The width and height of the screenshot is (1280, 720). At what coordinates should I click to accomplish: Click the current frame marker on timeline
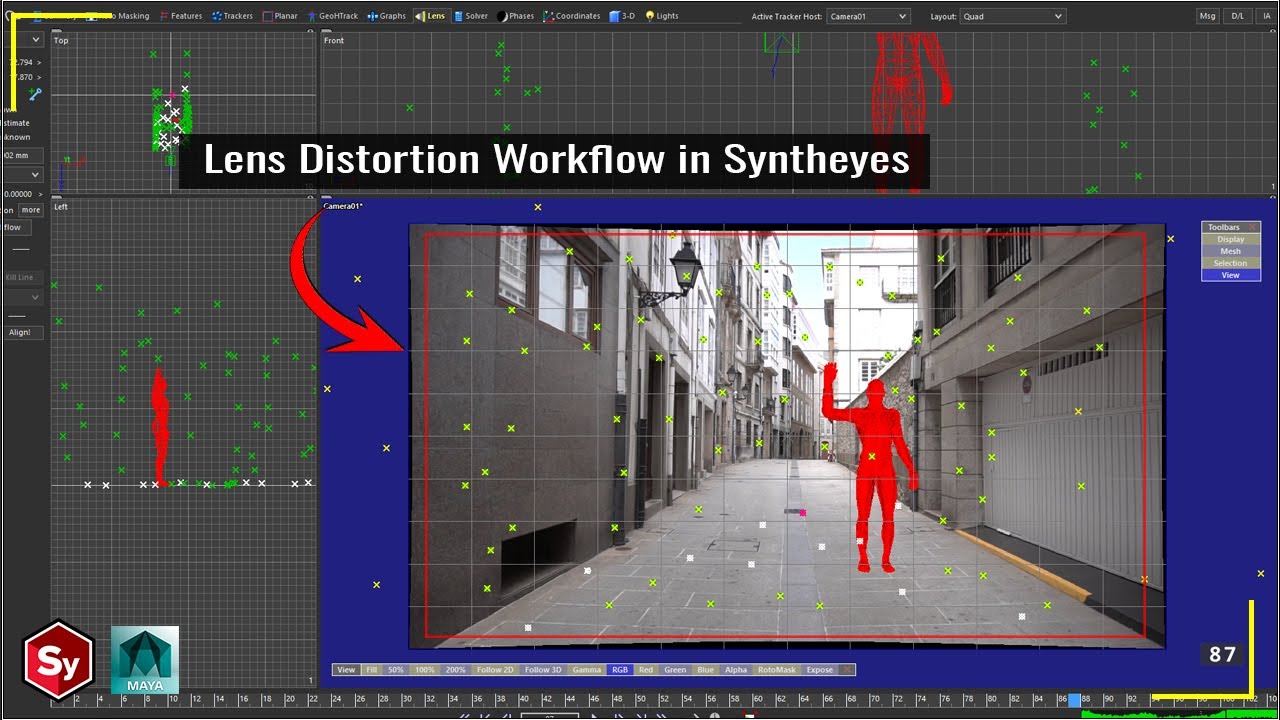pyautogui.click(x=1074, y=701)
